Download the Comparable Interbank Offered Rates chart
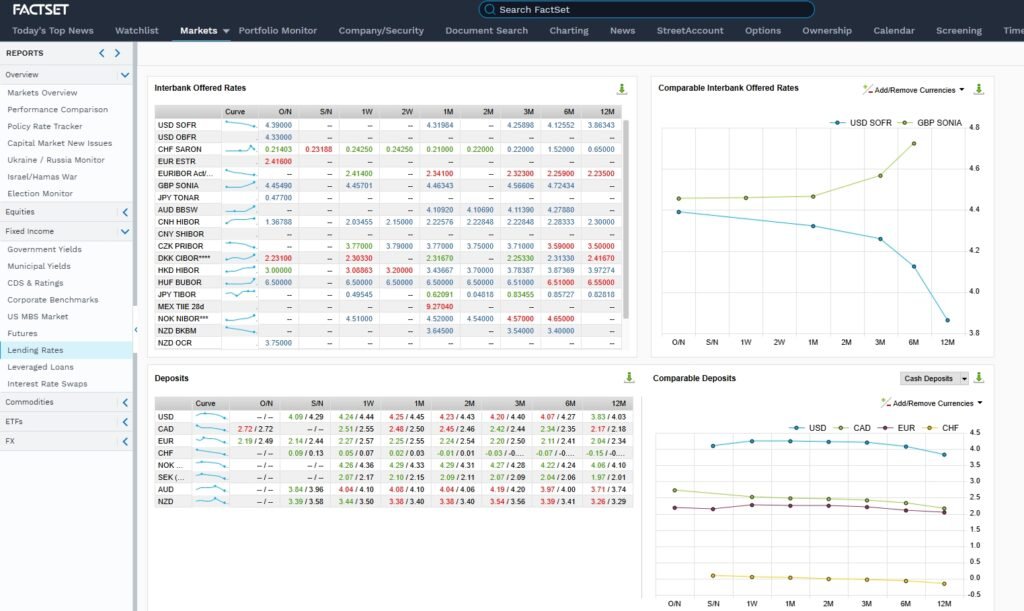This screenshot has width=1024, height=611. [978, 89]
